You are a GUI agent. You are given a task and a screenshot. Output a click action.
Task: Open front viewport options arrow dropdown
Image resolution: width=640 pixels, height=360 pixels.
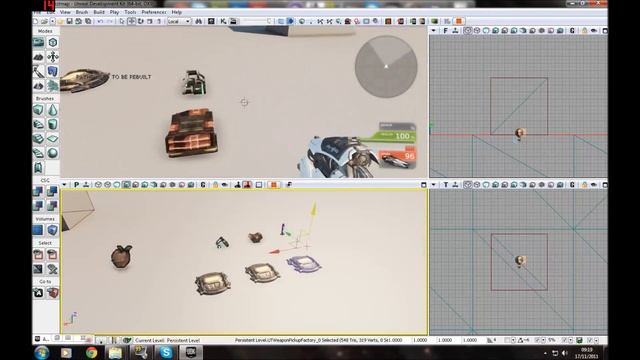click(x=433, y=31)
